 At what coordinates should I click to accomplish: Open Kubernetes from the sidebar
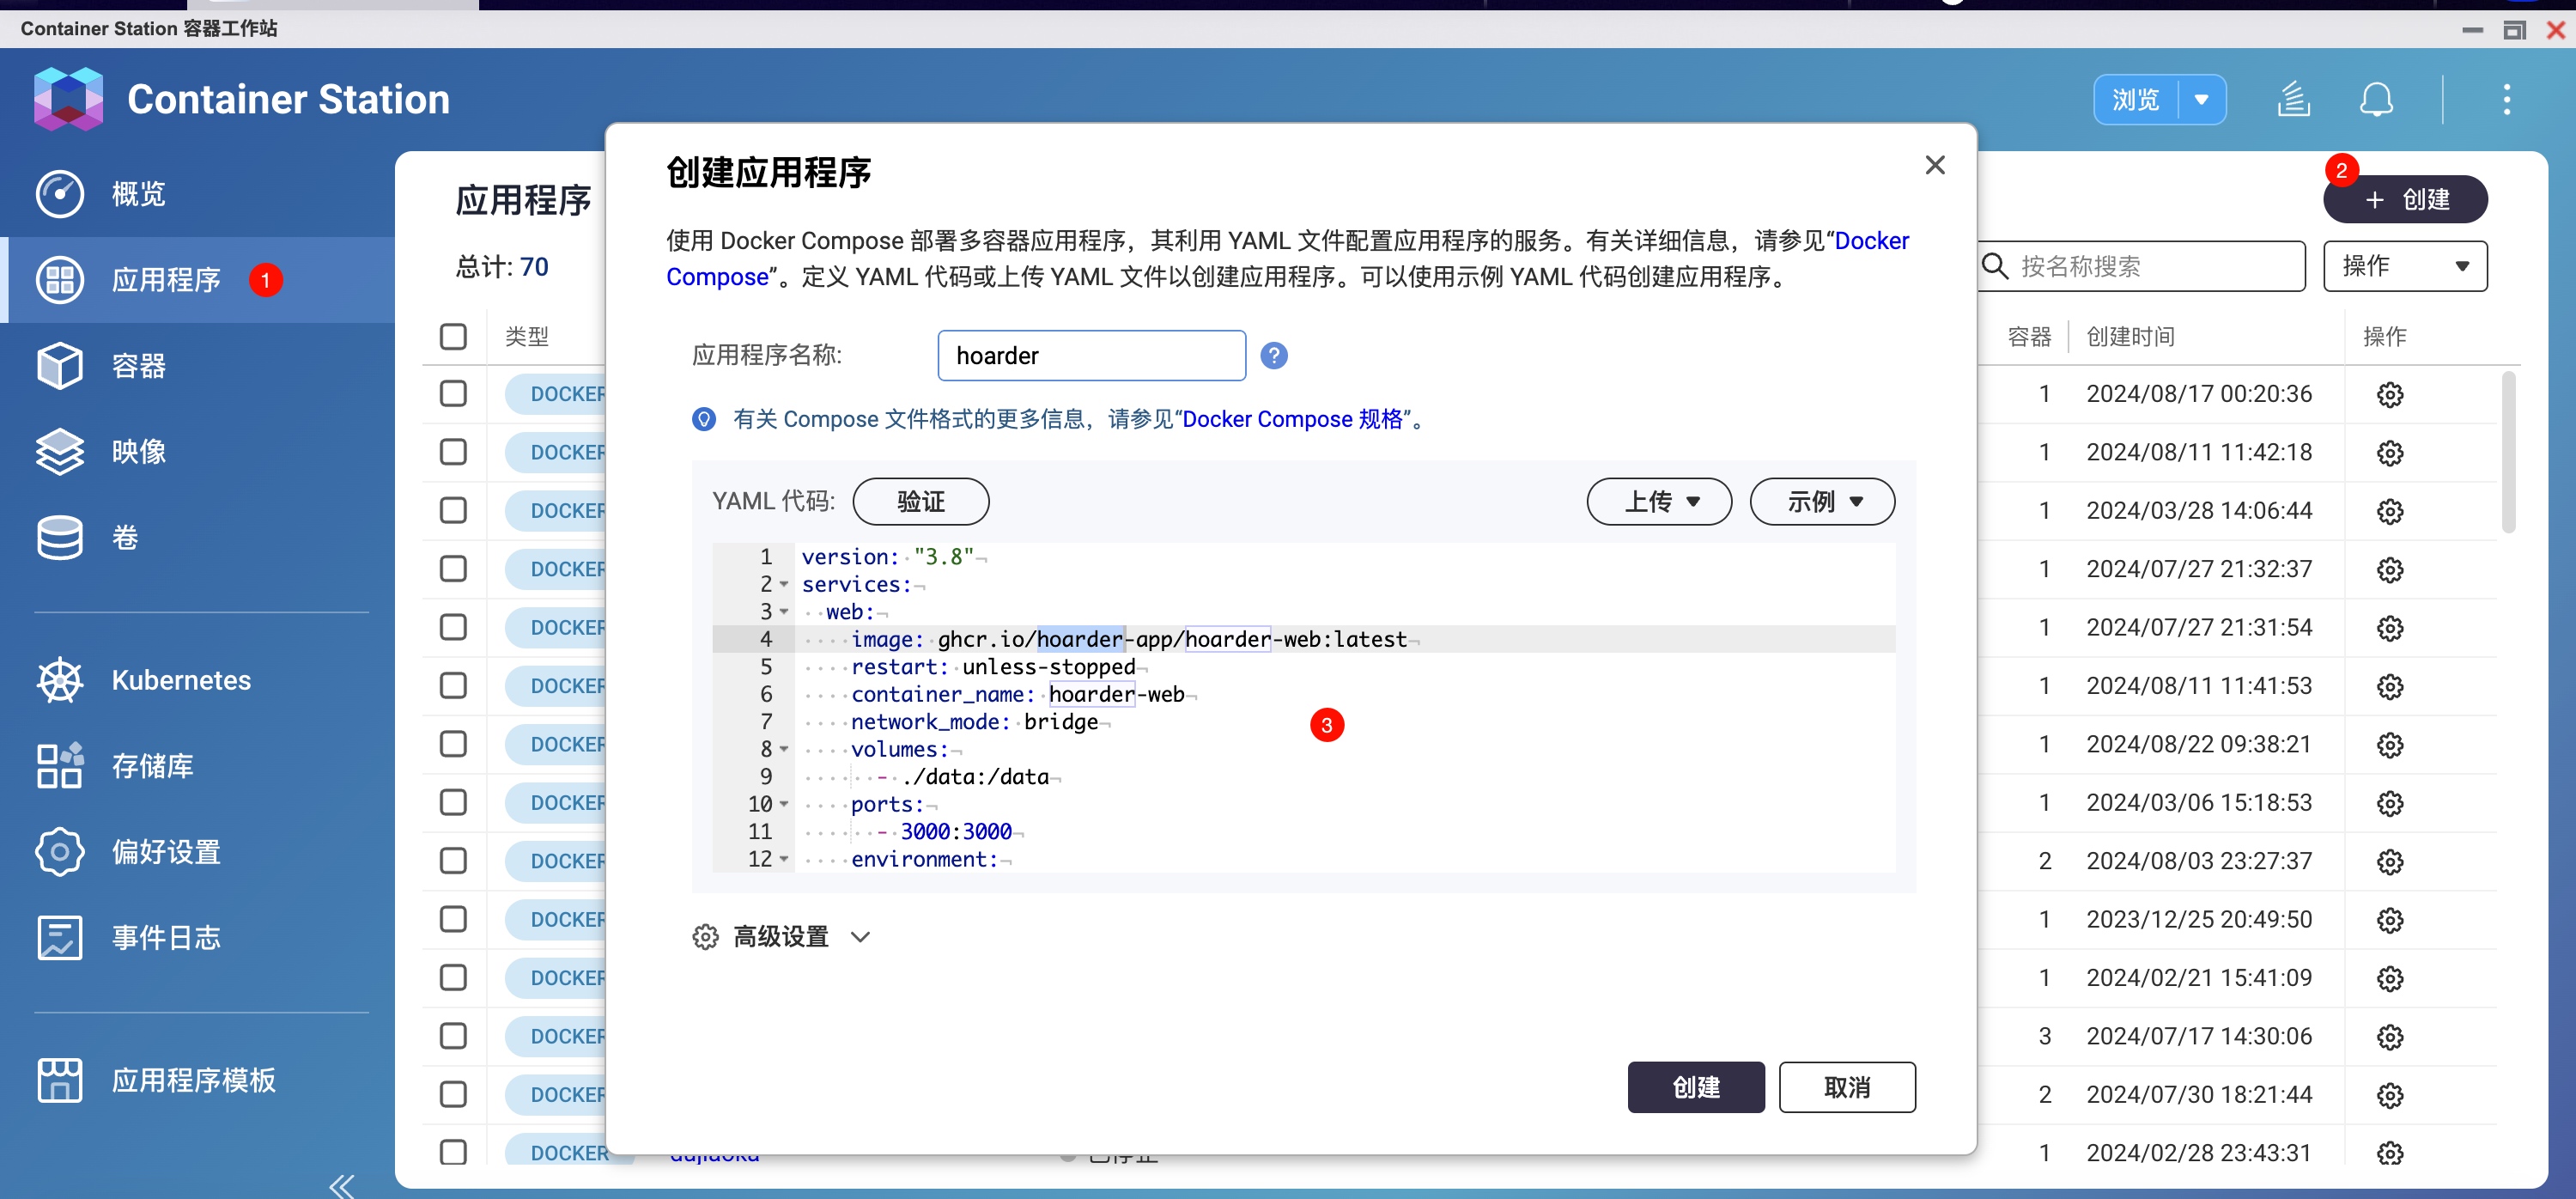pos(180,680)
